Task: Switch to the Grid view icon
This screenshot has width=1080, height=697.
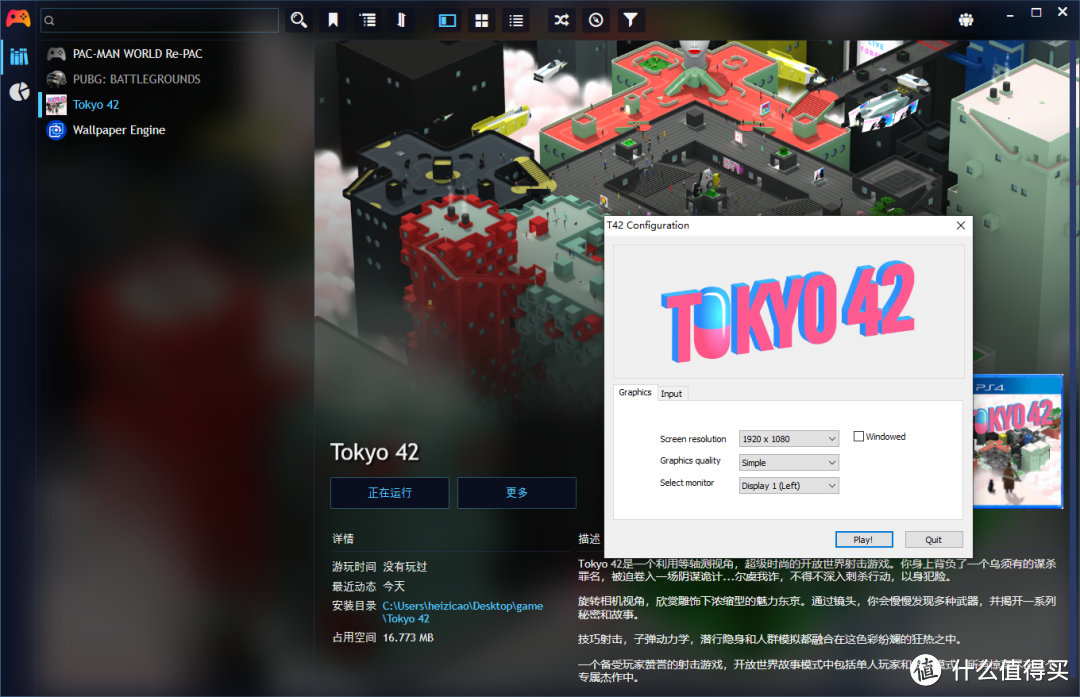Action: point(481,20)
